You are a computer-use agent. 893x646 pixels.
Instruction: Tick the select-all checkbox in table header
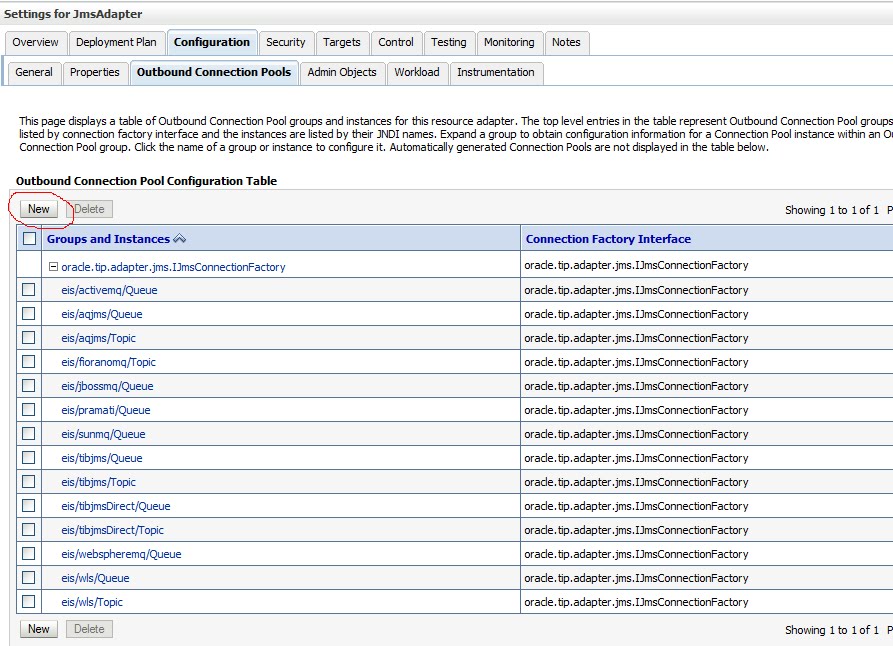coord(29,238)
